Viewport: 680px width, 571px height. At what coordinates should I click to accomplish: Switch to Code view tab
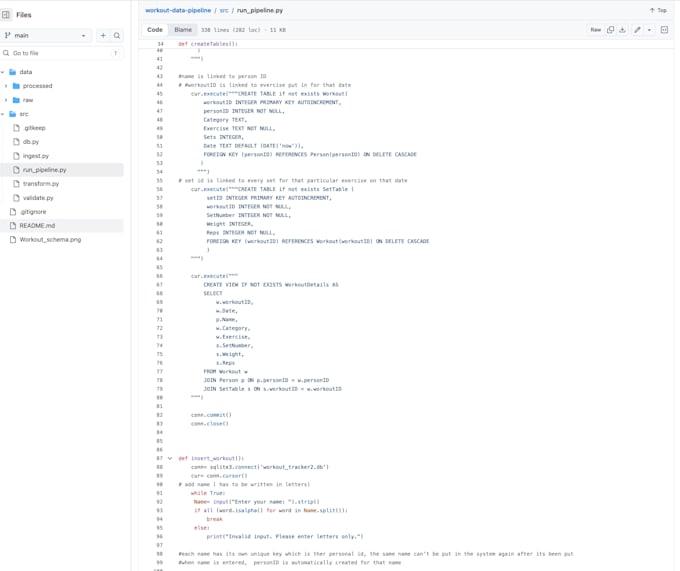155,30
